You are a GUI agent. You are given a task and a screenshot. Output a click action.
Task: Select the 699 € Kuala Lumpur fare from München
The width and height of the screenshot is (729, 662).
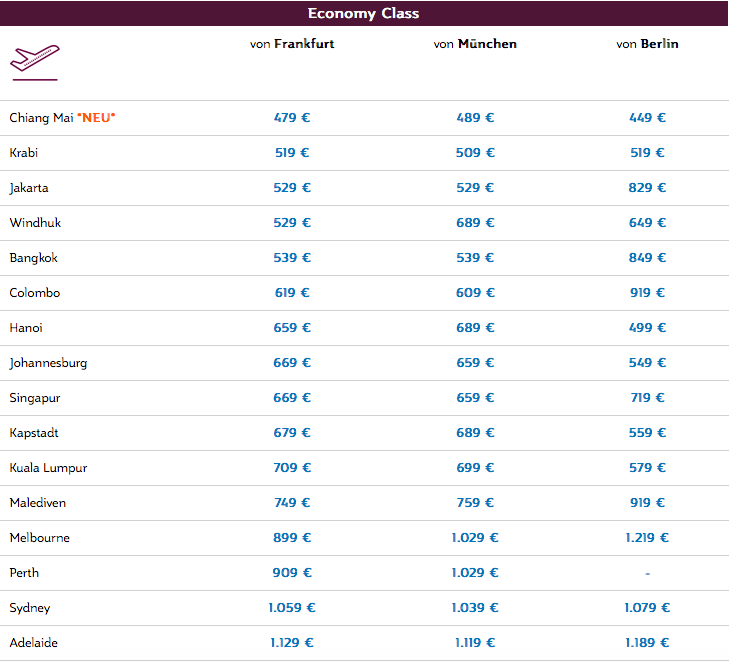[475, 468]
